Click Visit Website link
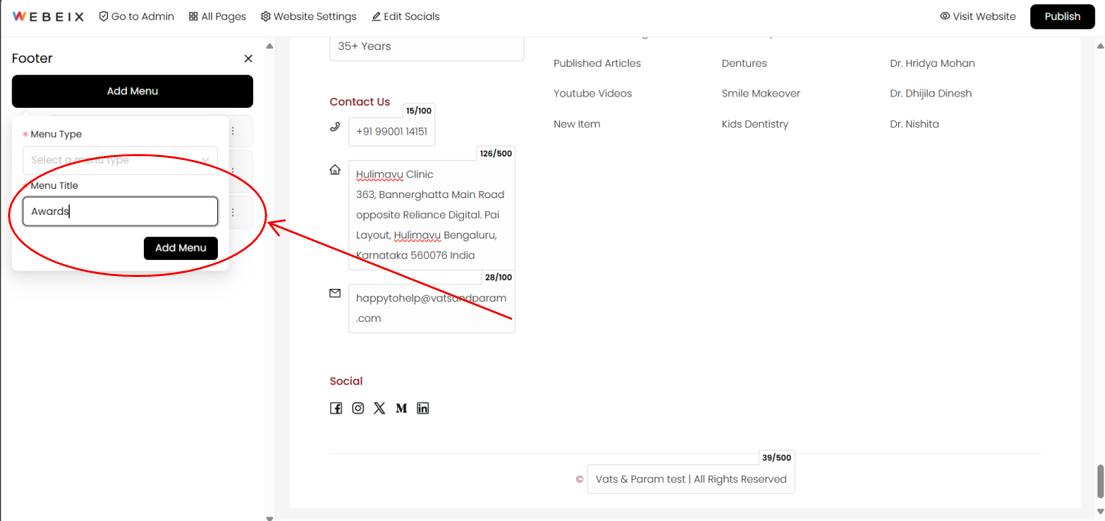The image size is (1105, 521). (977, 16)
